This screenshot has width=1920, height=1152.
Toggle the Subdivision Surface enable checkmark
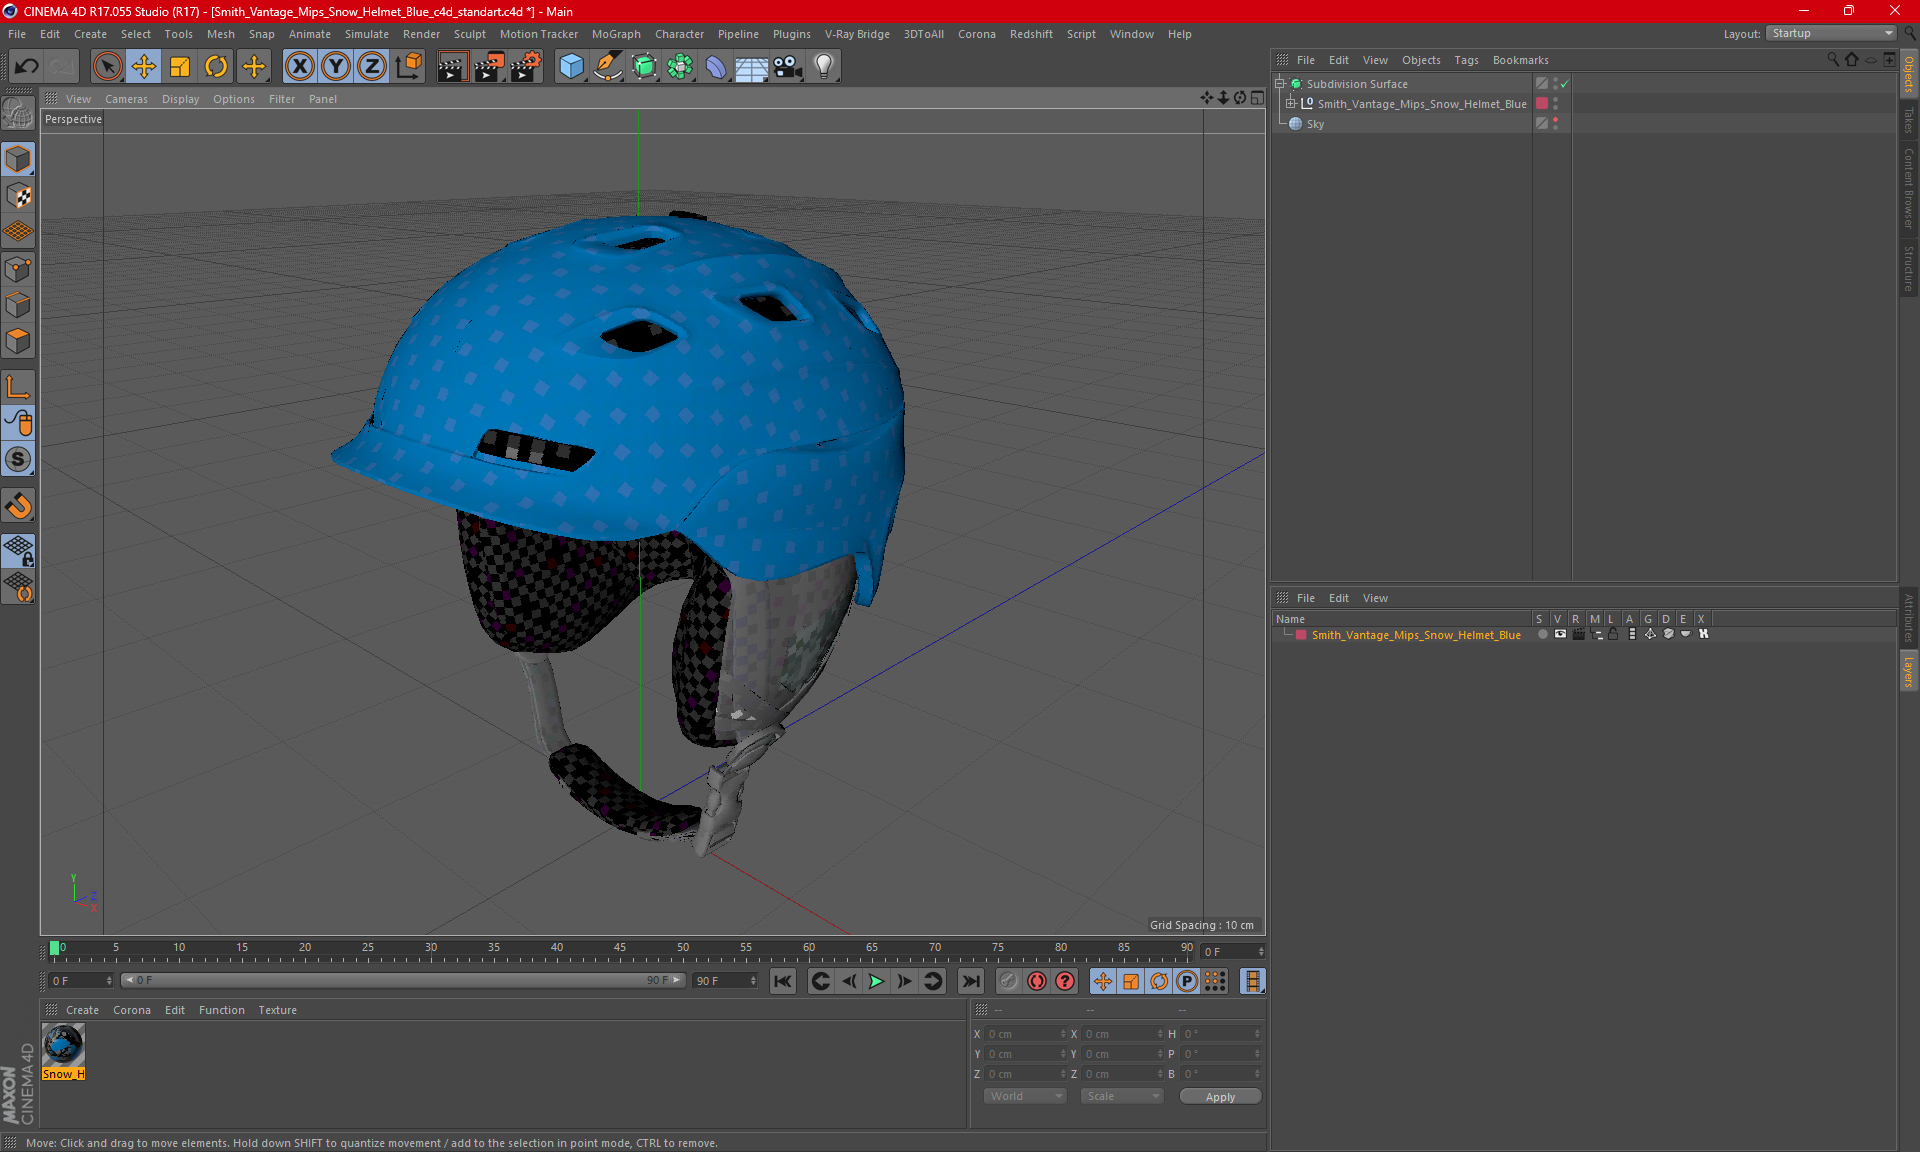(1565, 84)
